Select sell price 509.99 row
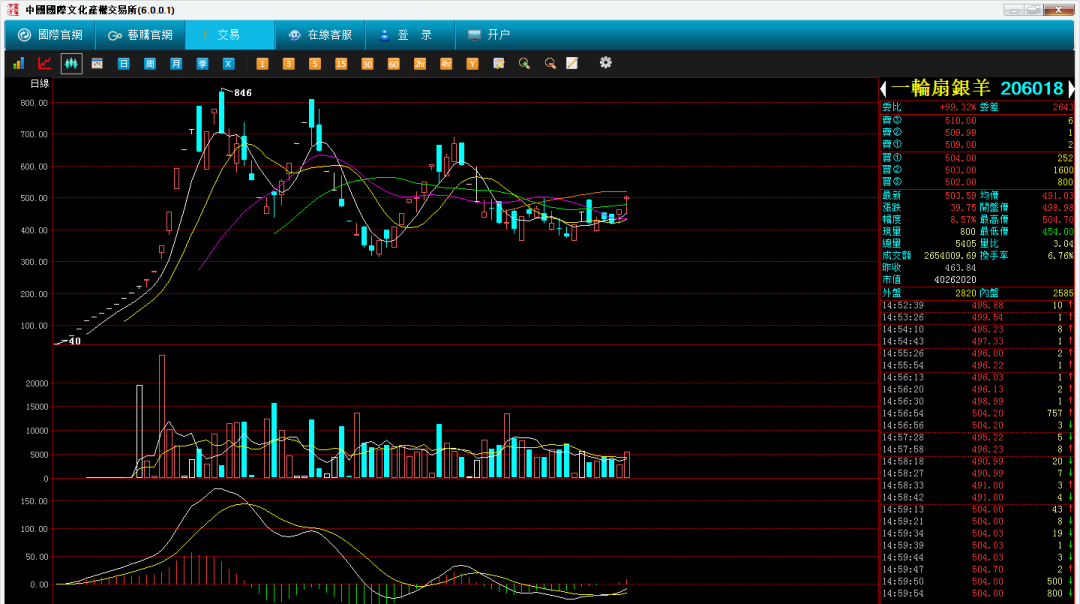1080x604 pixels. tap(977, 132)
